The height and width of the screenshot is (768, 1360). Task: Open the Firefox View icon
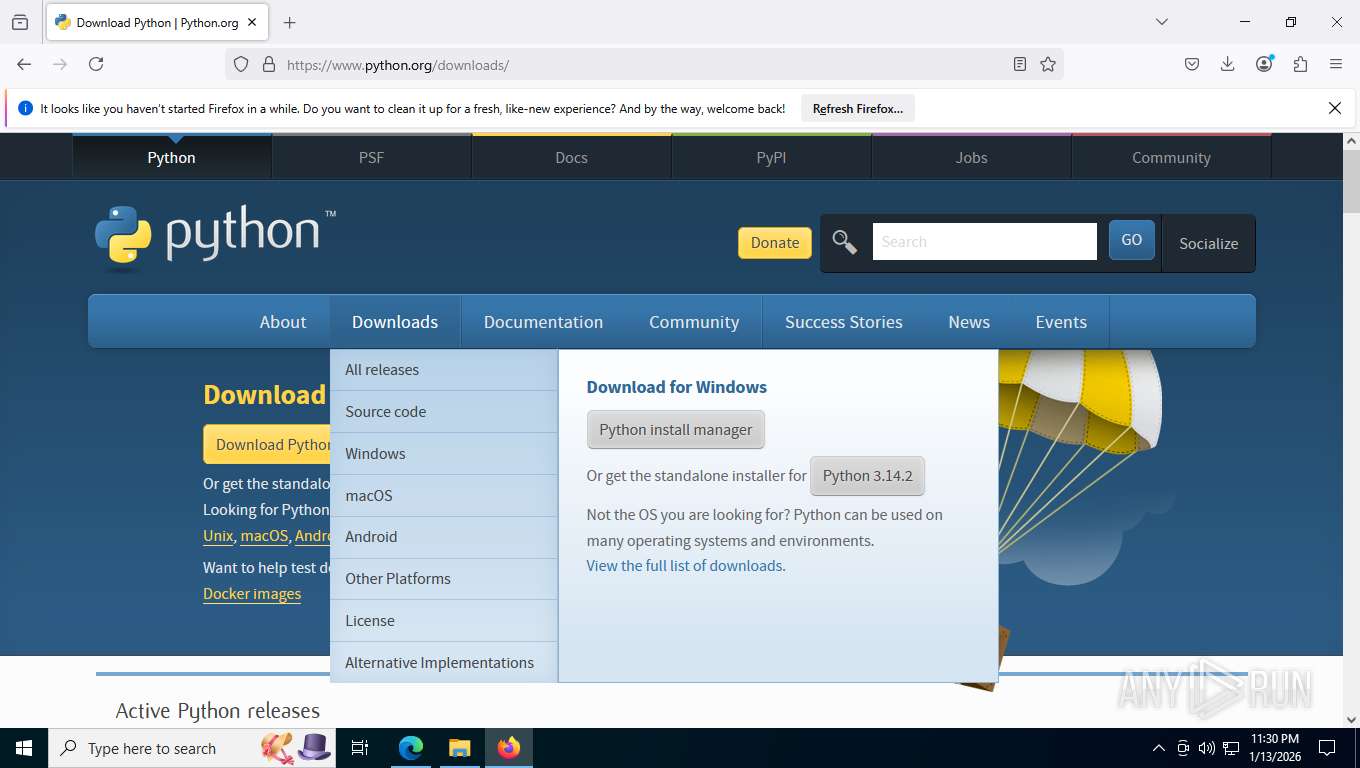pos(20,22)
